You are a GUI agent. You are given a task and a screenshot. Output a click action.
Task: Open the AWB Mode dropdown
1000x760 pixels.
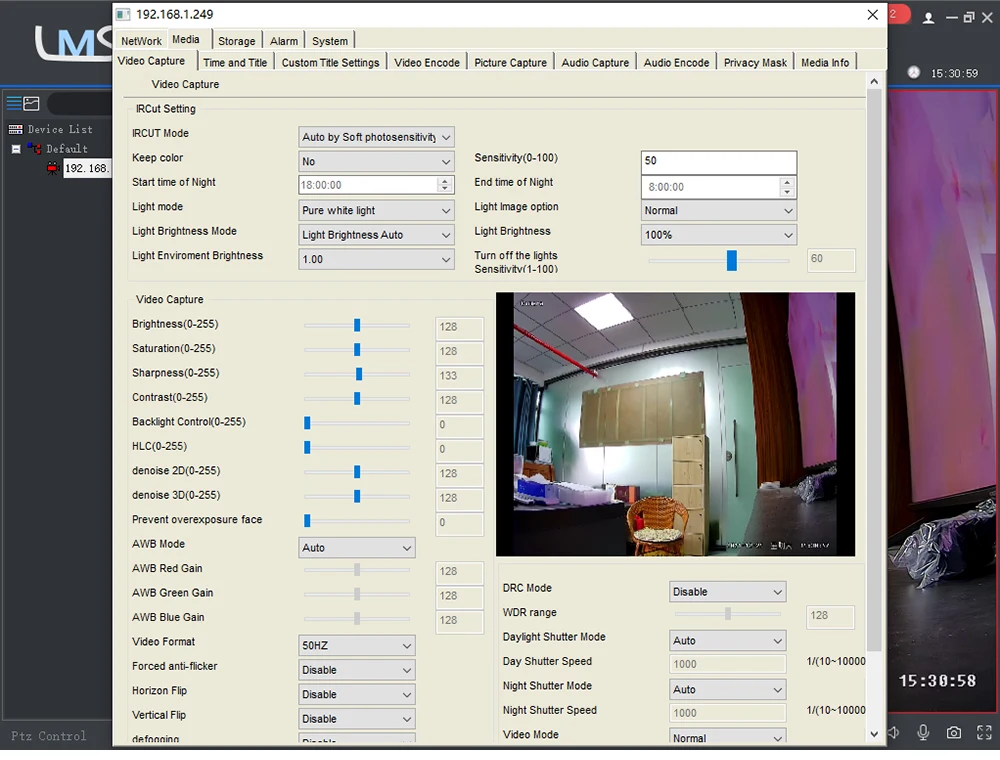357,548
